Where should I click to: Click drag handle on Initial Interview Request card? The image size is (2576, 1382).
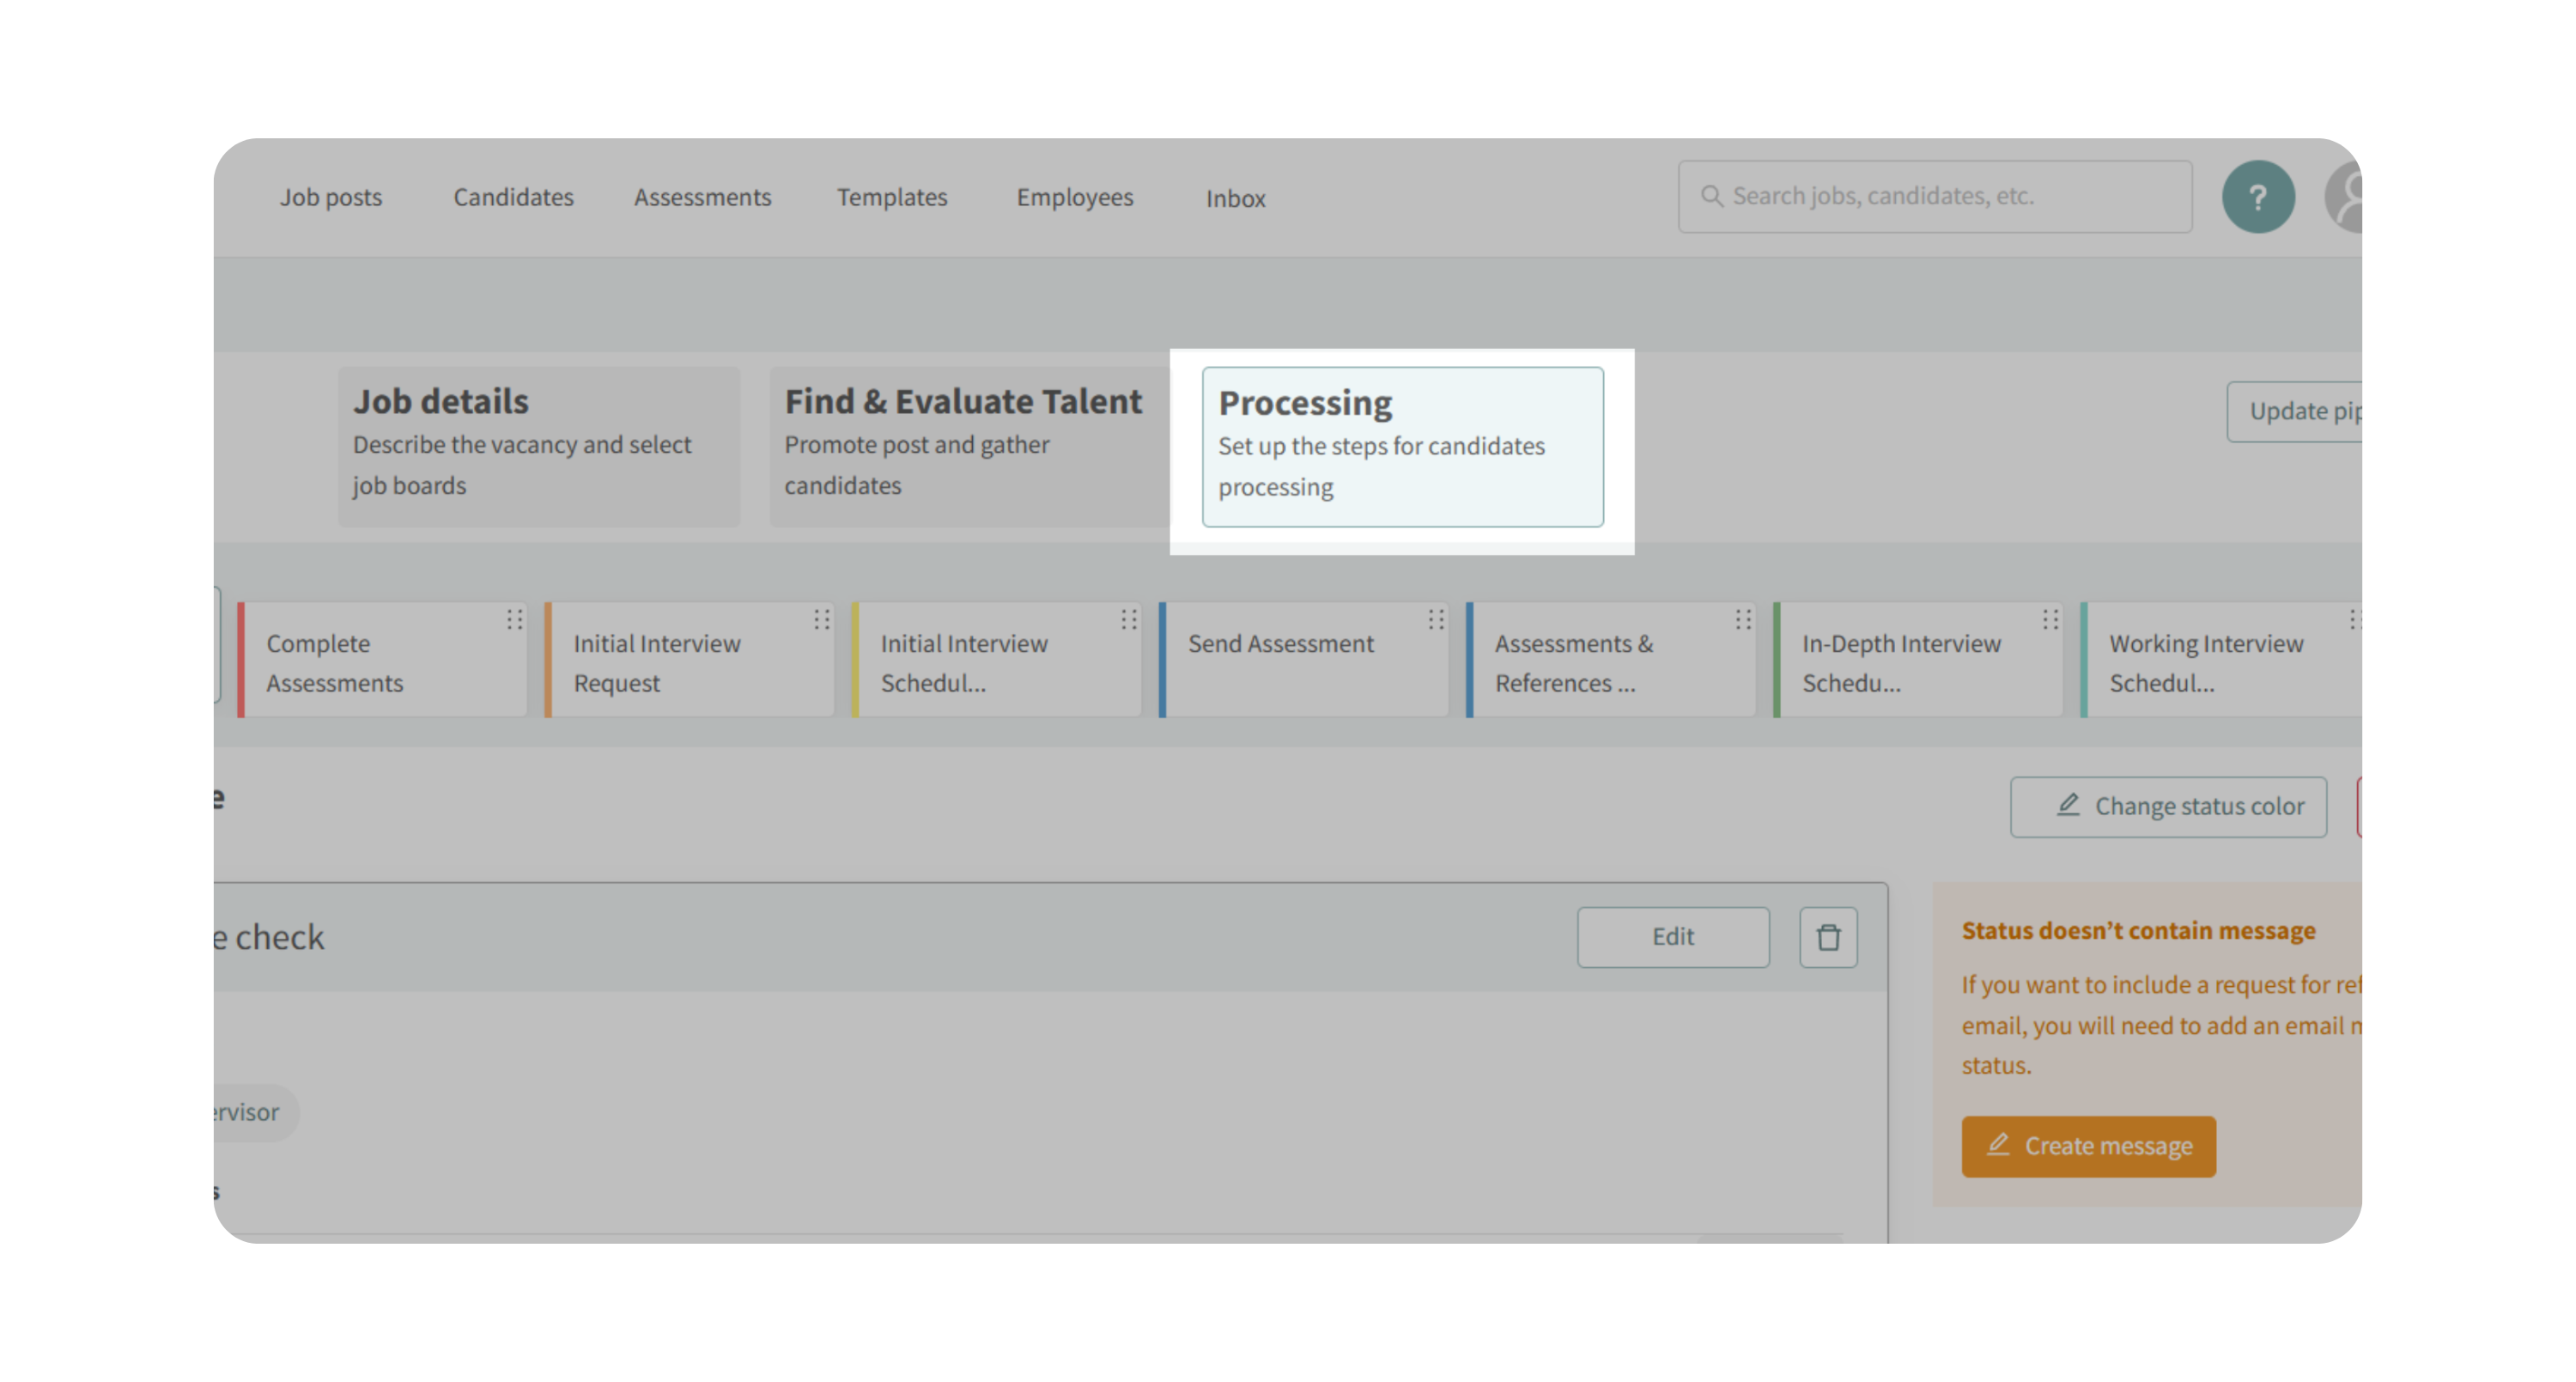(x=821, y=619)
